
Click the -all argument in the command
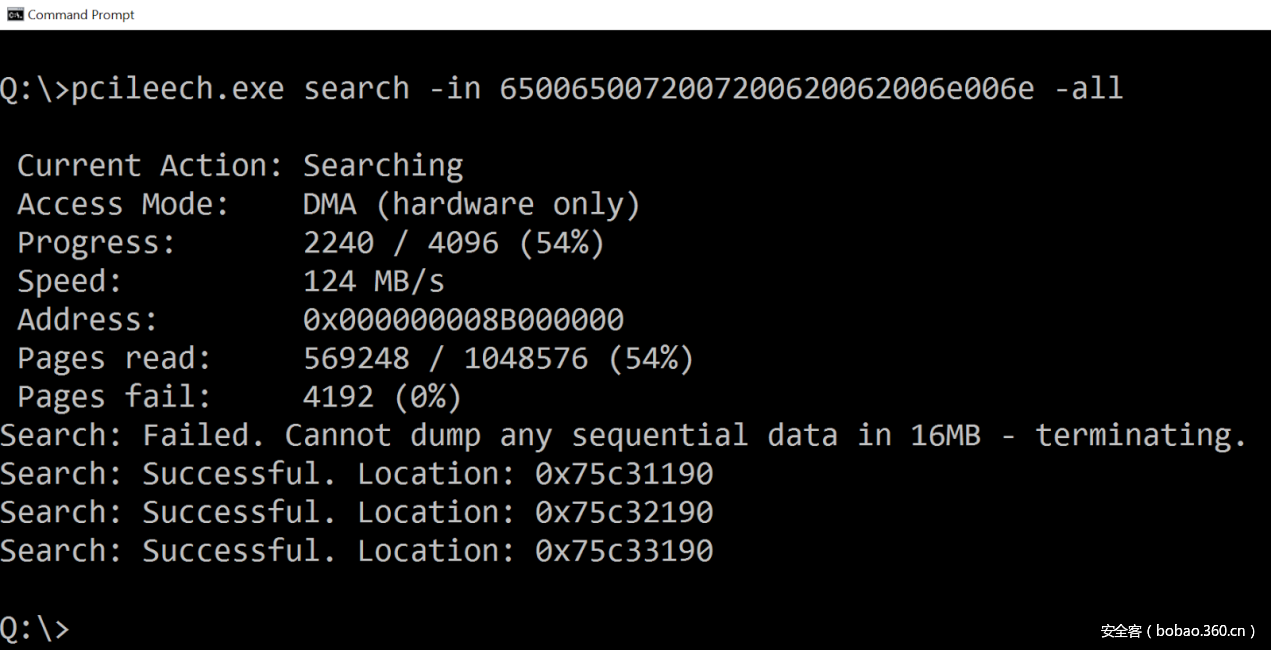tap(1089, 89)
